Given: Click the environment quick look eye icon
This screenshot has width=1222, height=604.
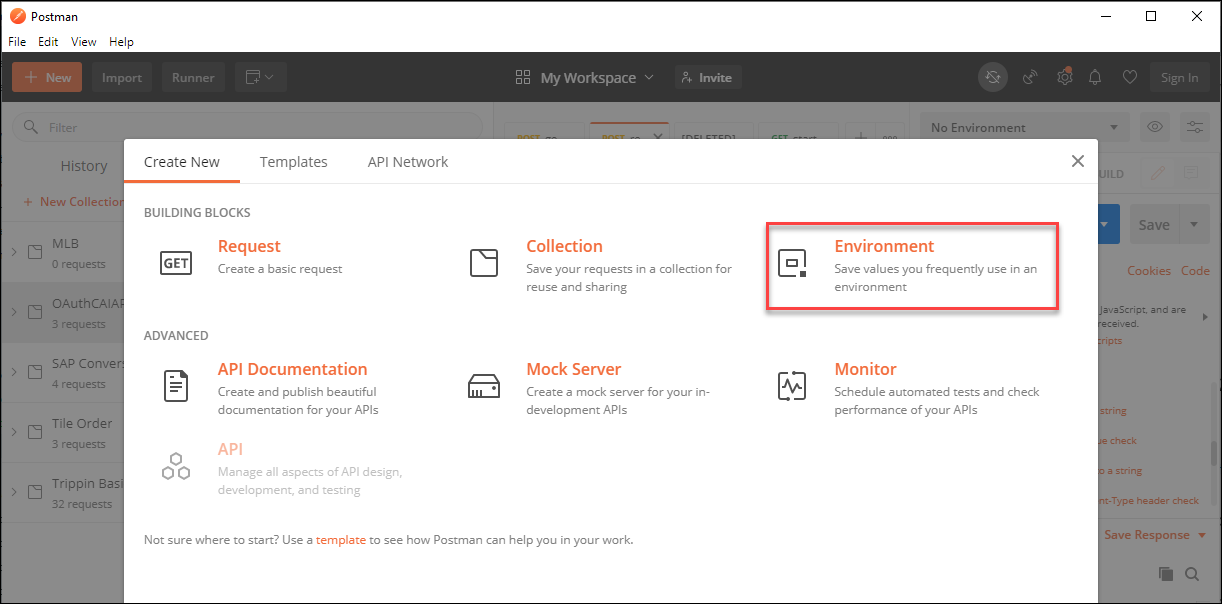Looking at the screenshot, I should click(1155, 127).
